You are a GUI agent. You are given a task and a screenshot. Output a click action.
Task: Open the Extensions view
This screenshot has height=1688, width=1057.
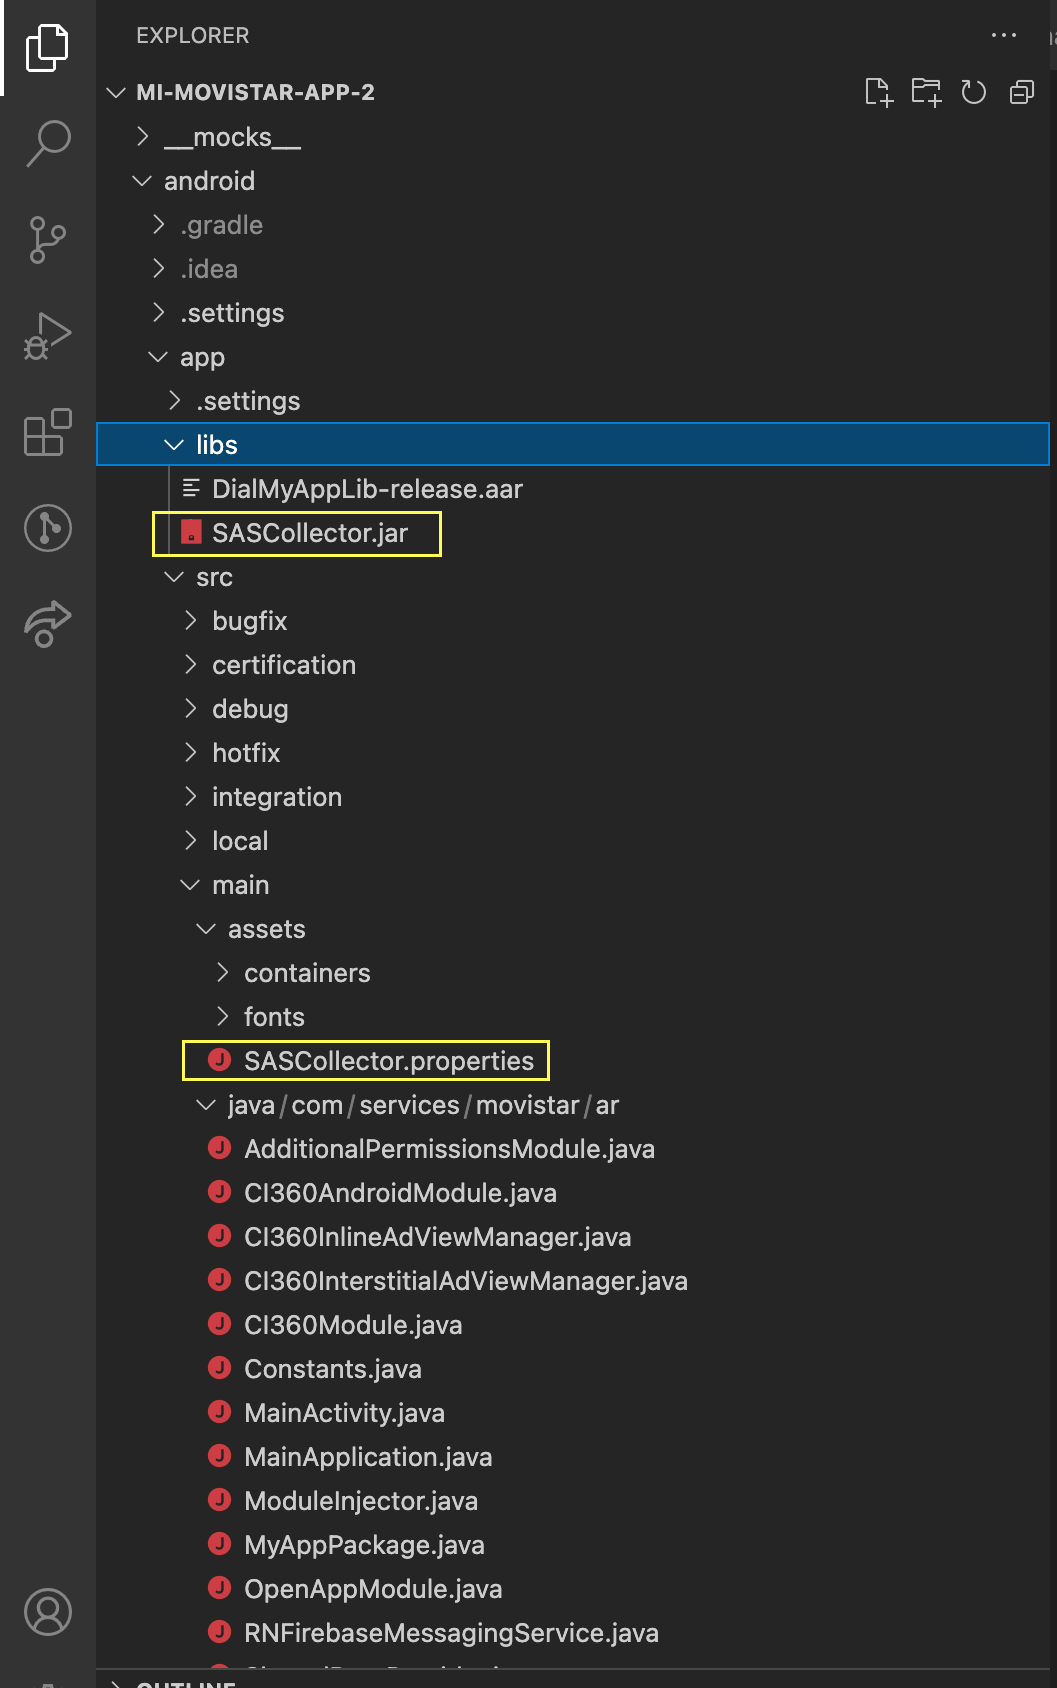coord(48,432)
